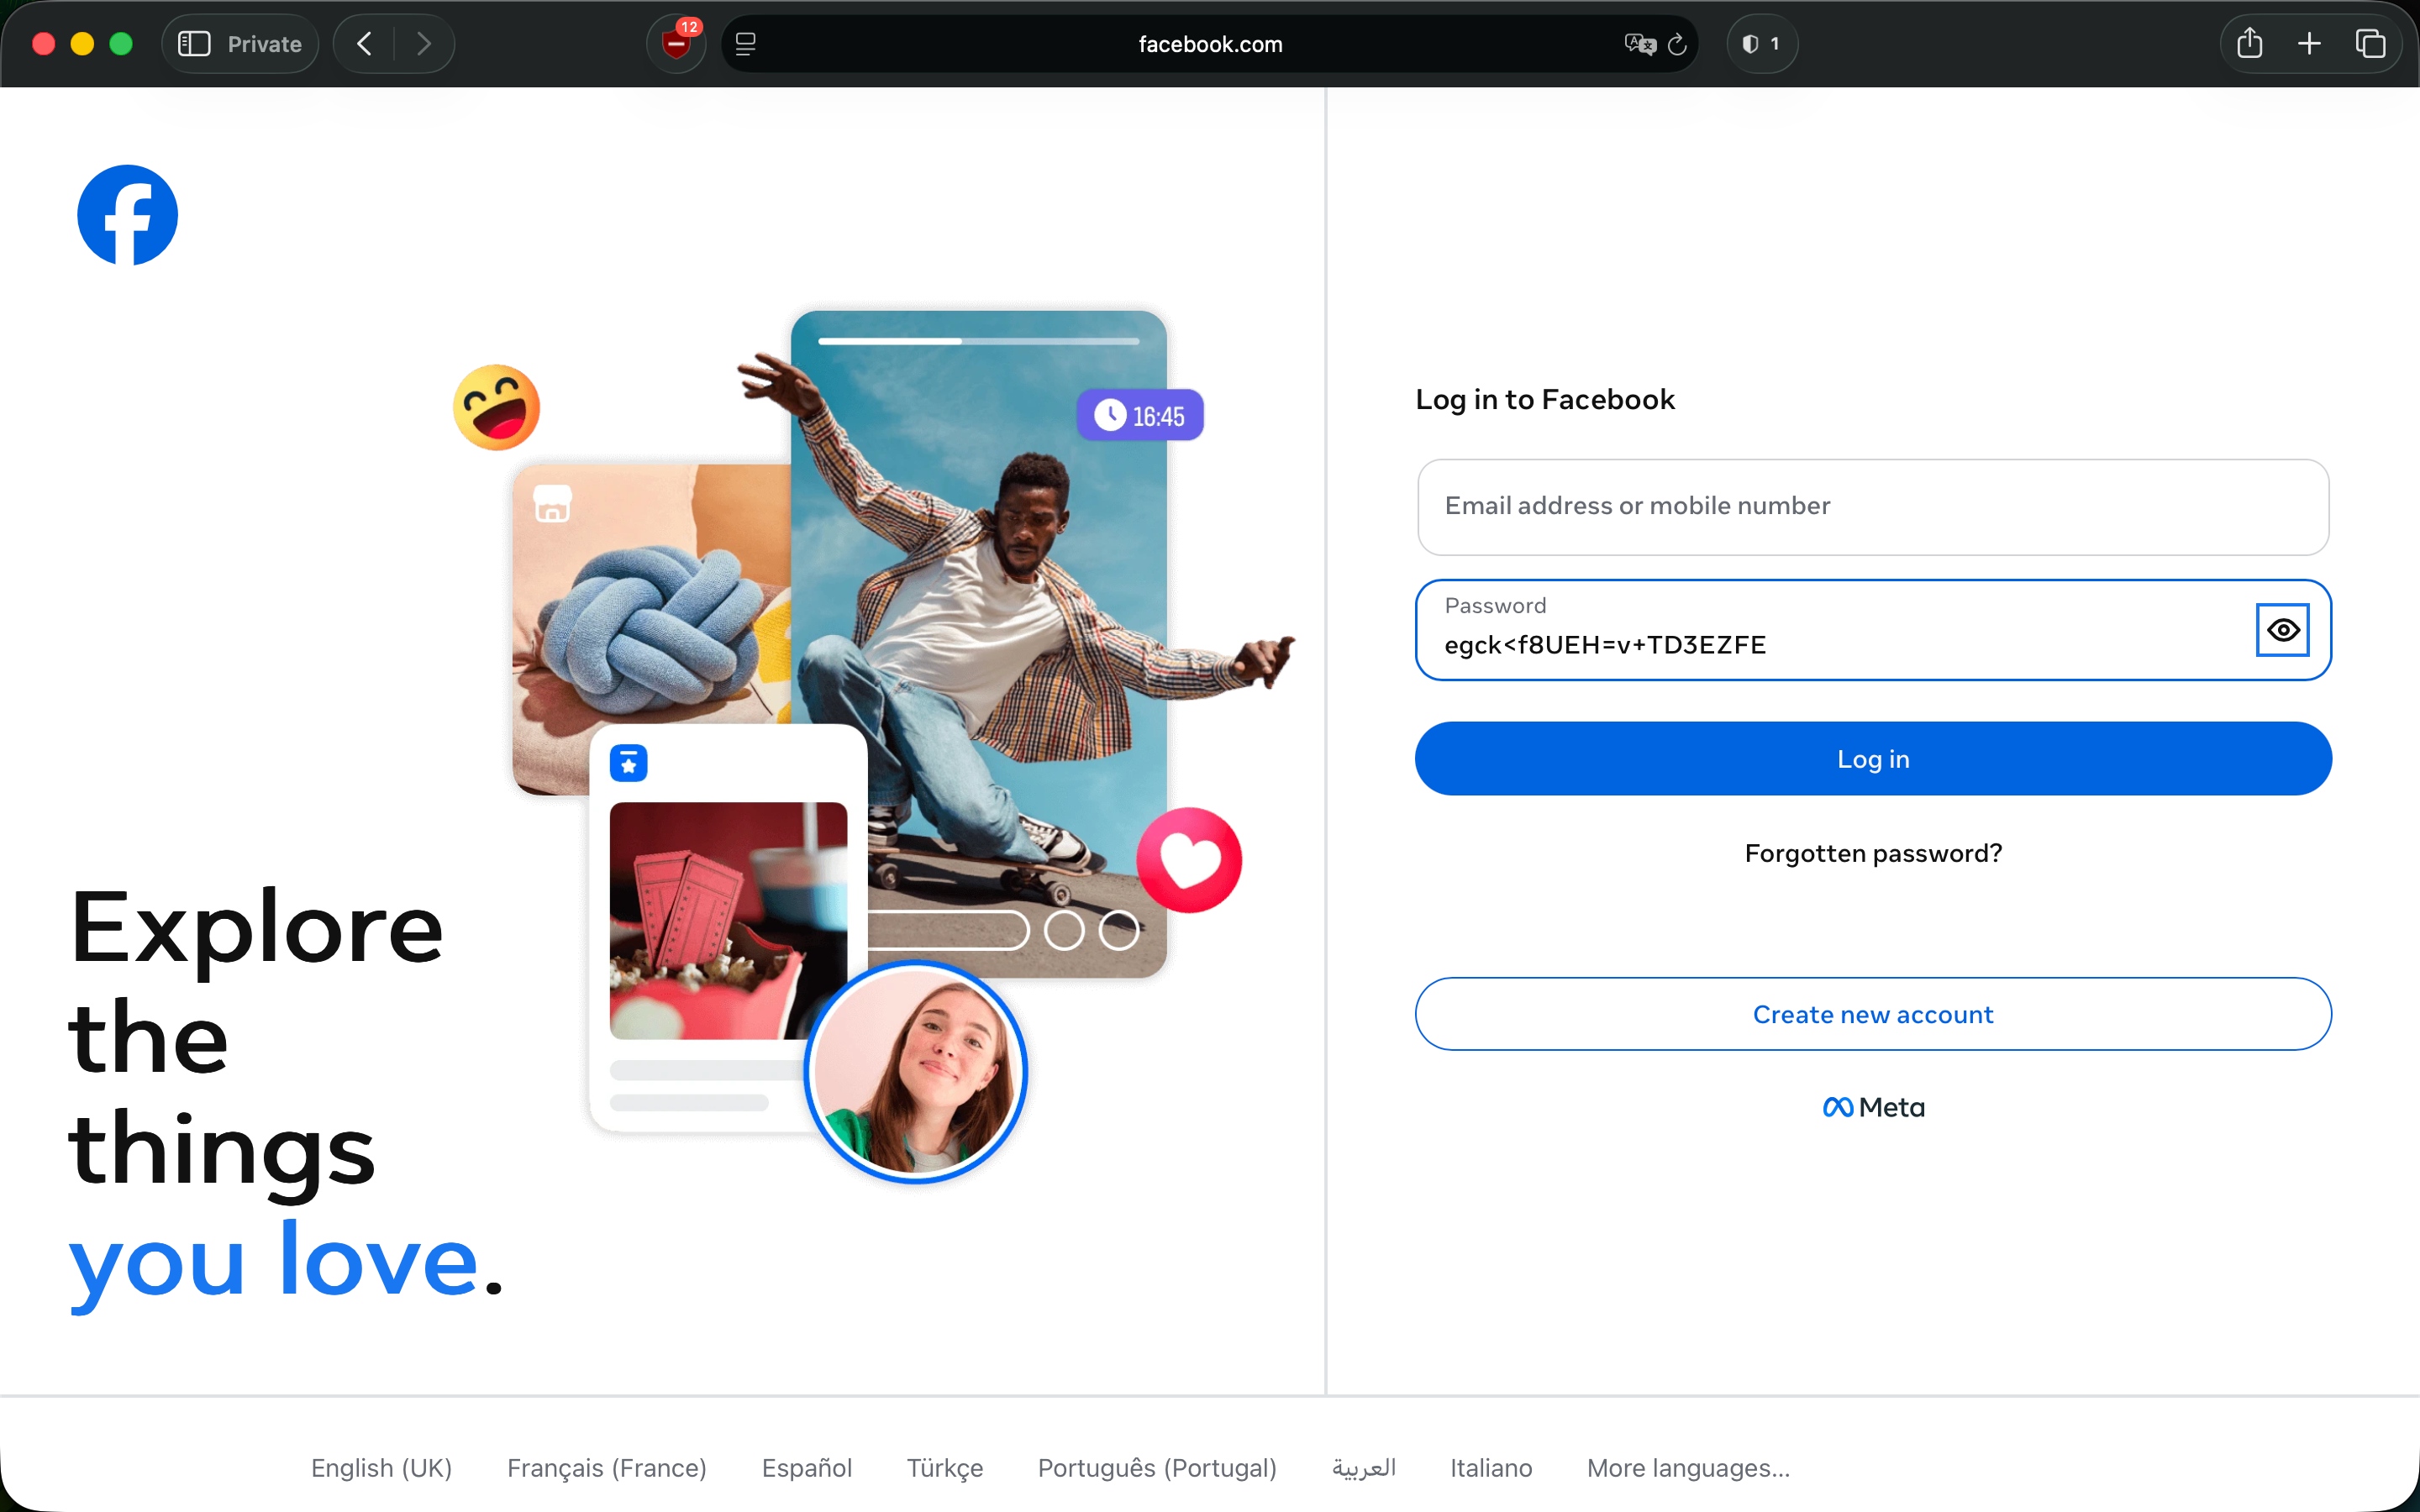
Task: Open the Forgotten password link
Action: pos(1873,853)
